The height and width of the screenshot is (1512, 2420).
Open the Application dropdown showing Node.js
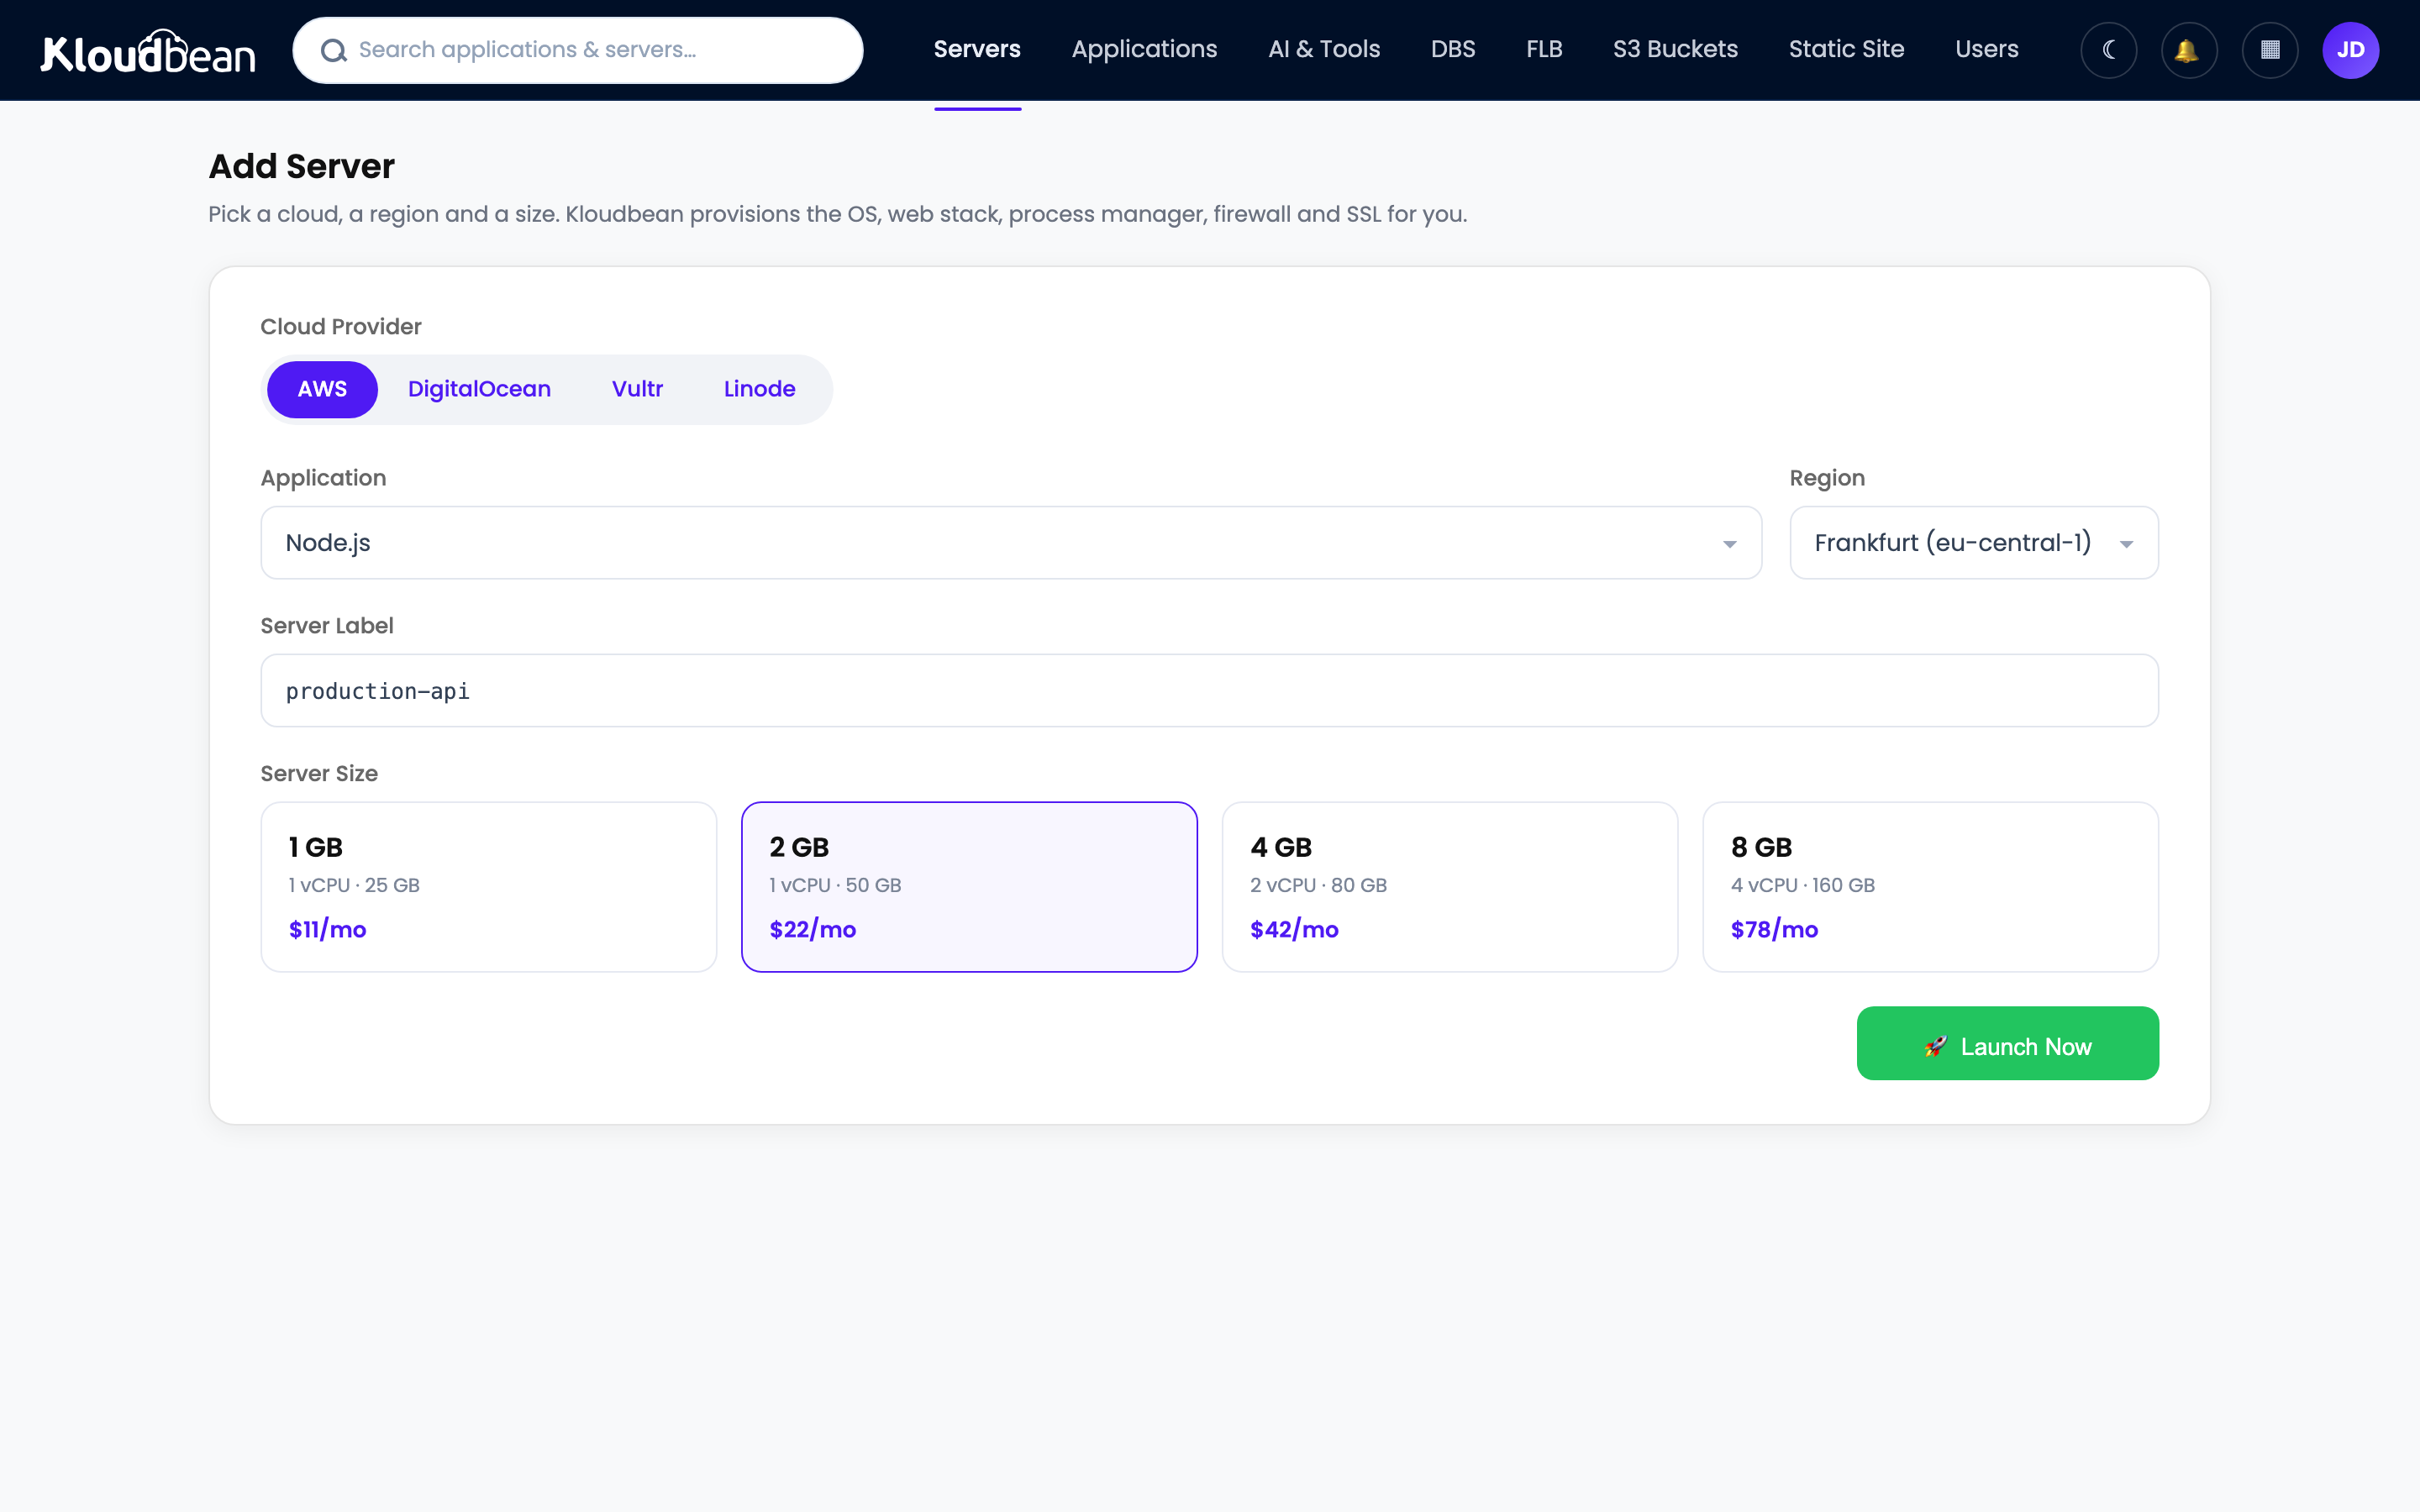(x=1011, y=543)
